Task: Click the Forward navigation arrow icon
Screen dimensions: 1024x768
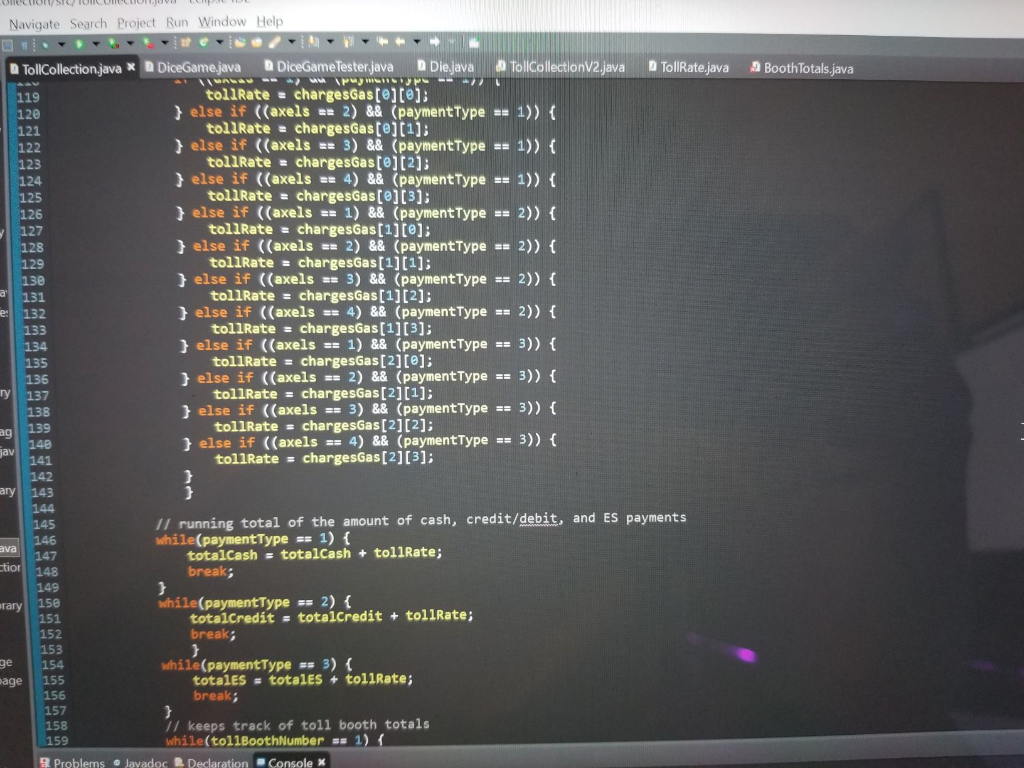Action: [434, 42]
